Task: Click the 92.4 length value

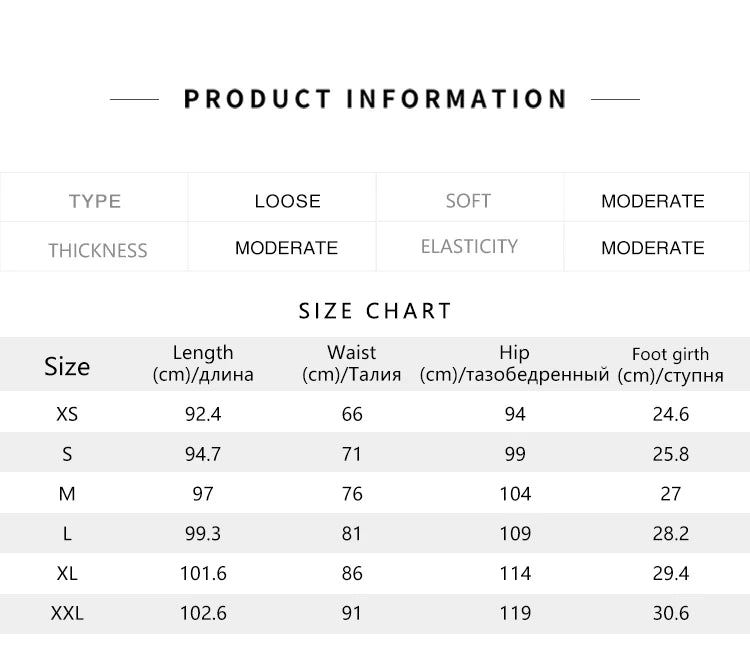Action: (x=203, y=414)
